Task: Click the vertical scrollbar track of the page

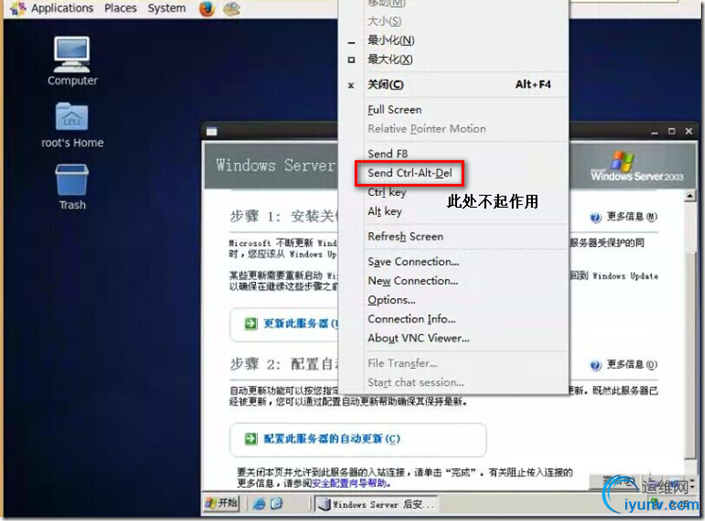Action: click(690, 330)
